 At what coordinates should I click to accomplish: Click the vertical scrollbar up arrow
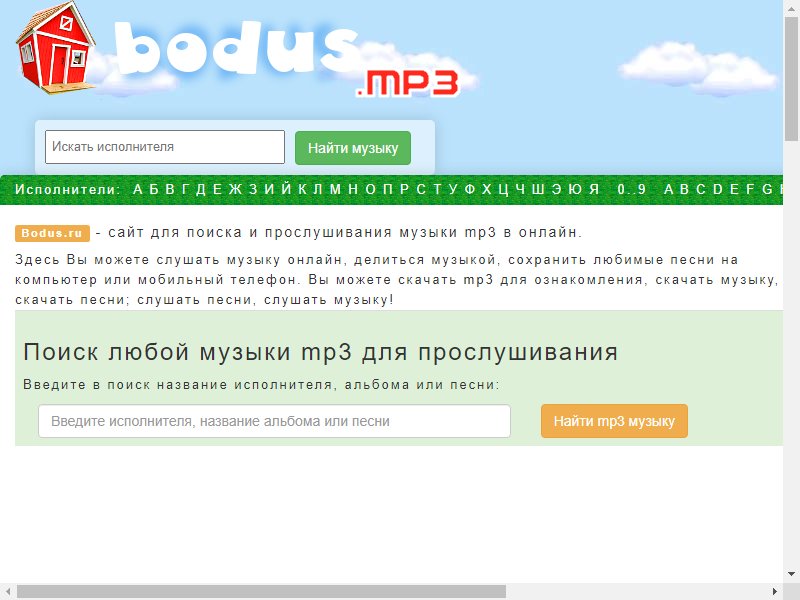click(791, 7)
